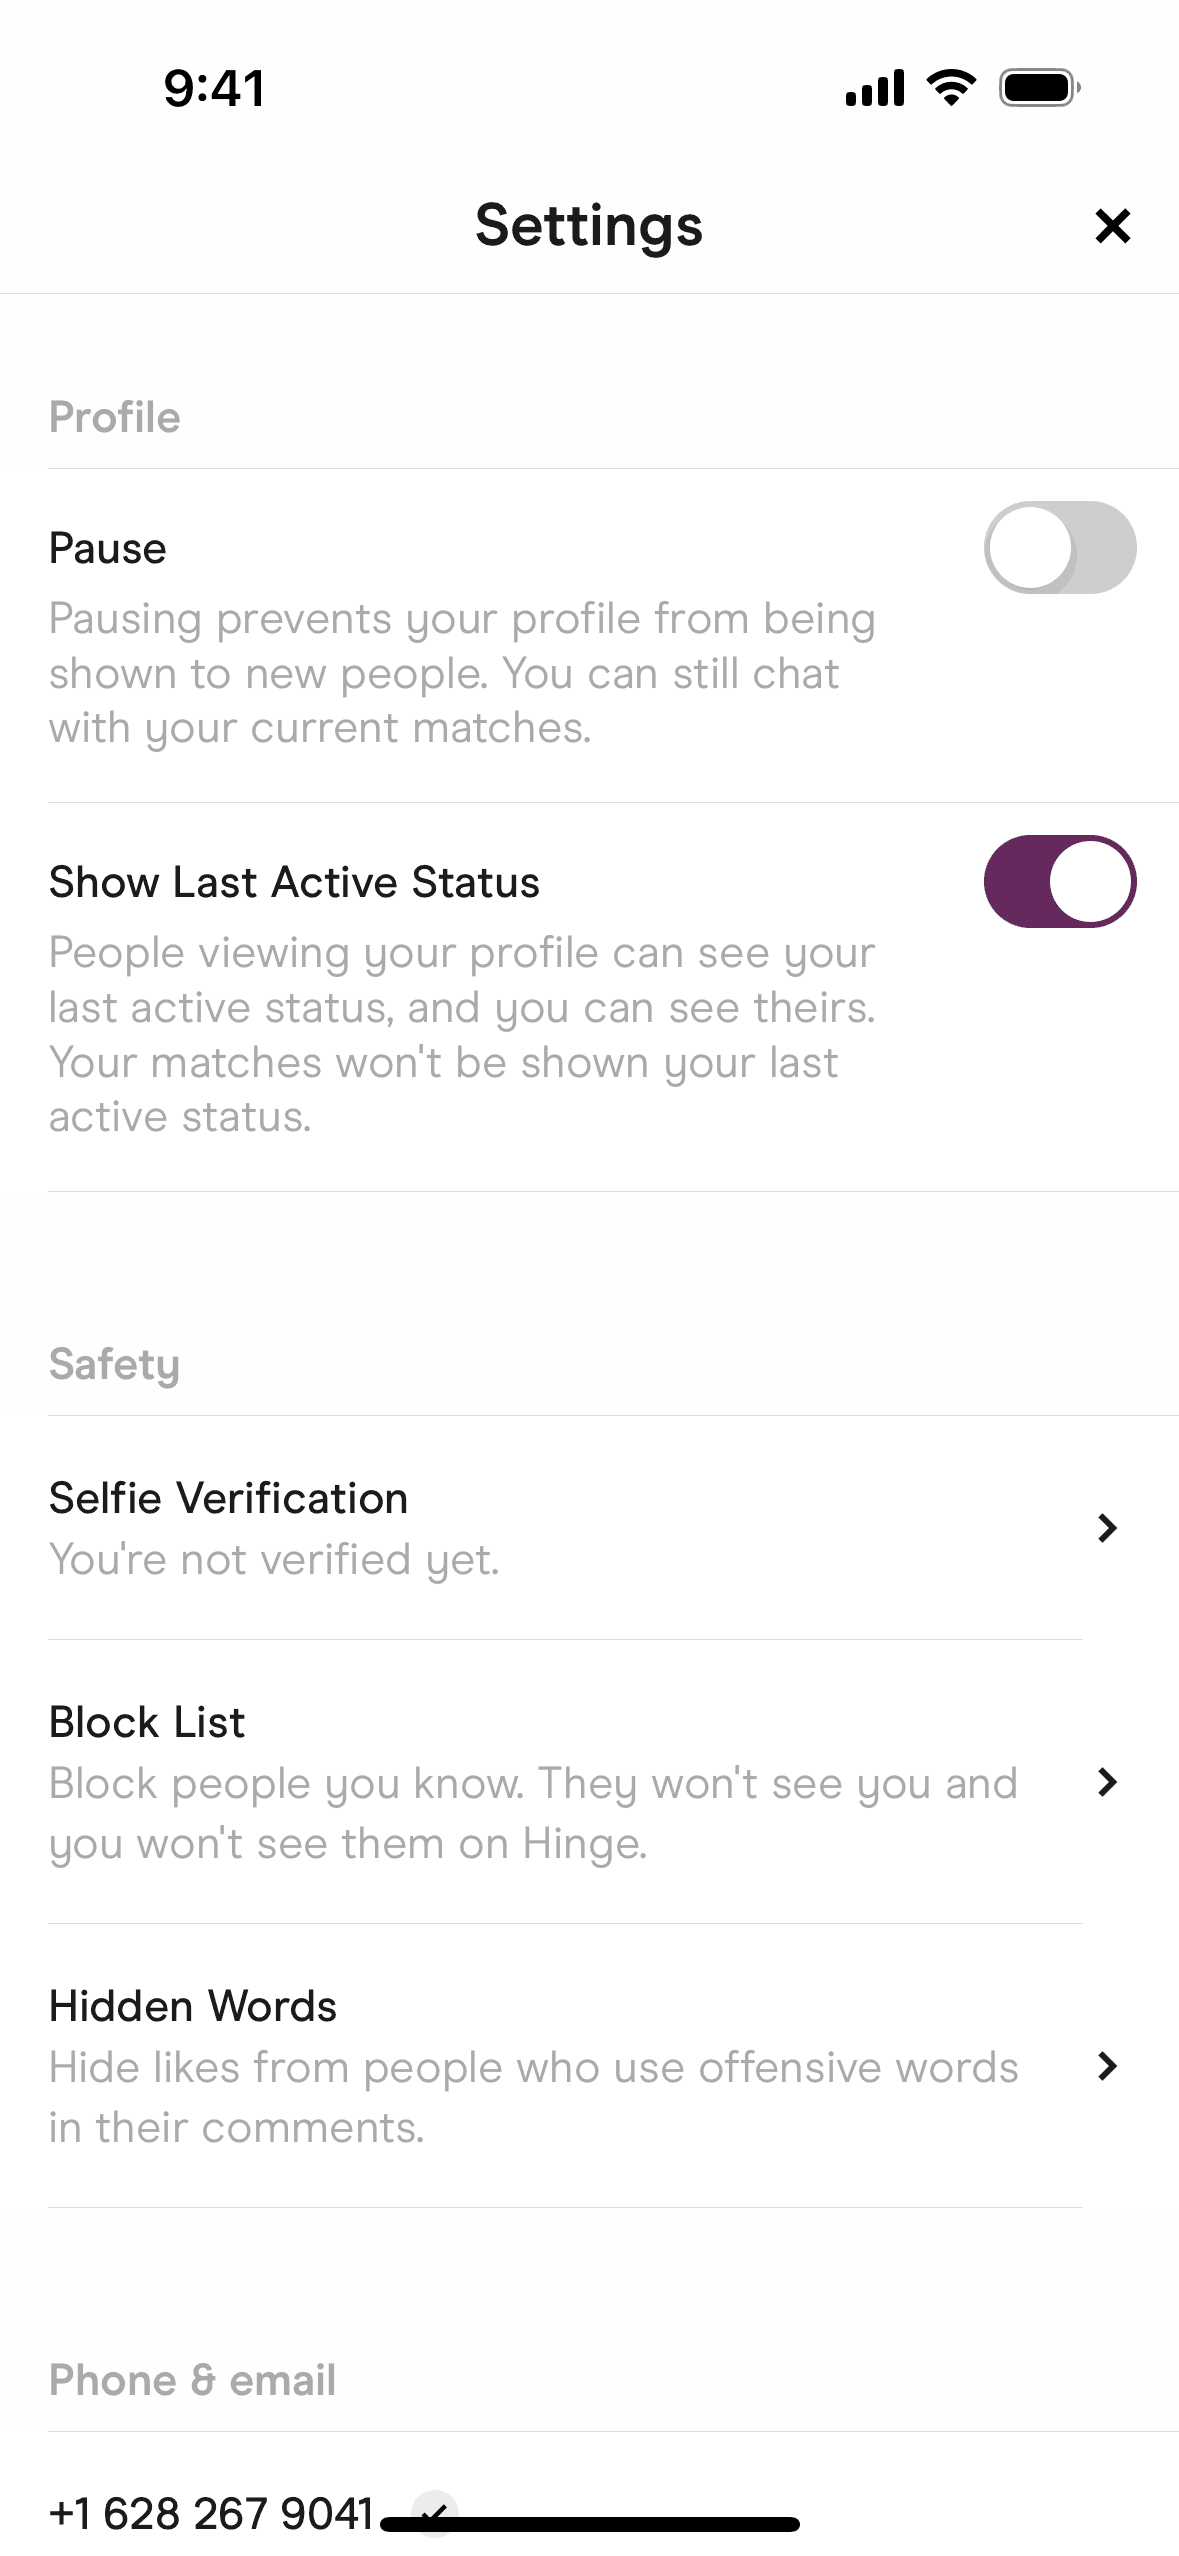Disable Show Last Active Status switch
Screen dimensions: 1179x2556
tap(1059, 882)
